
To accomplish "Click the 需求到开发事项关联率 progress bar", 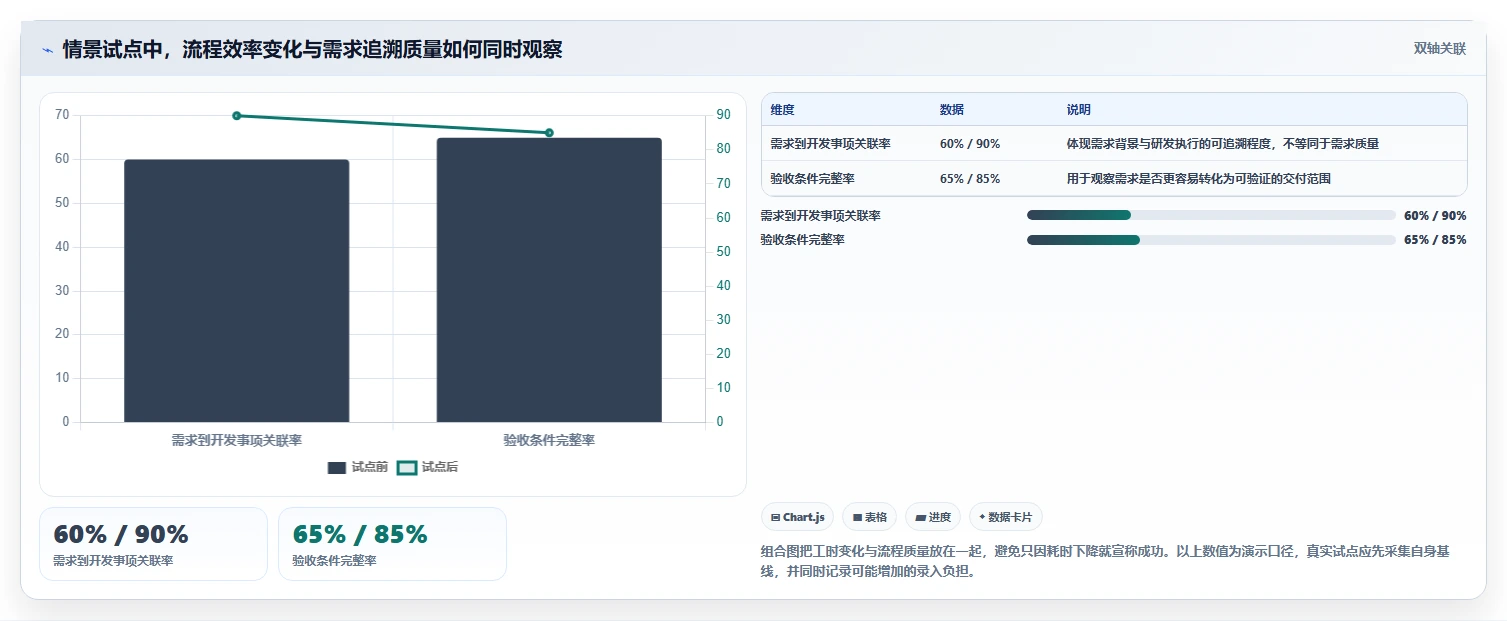I will pos(1211,215).
